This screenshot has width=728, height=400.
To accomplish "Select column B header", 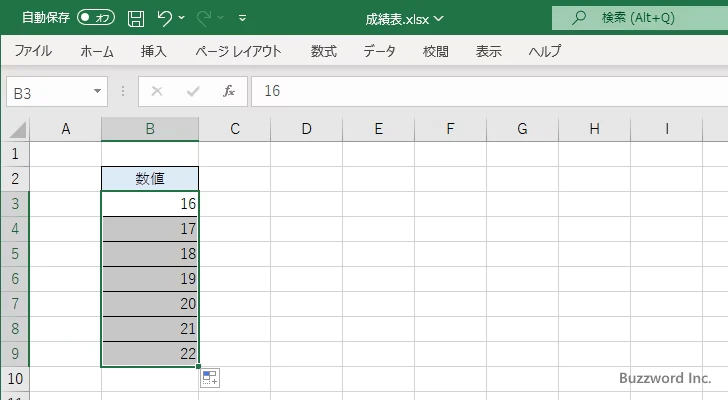I will pyautogui.click(x=150, y=129).
